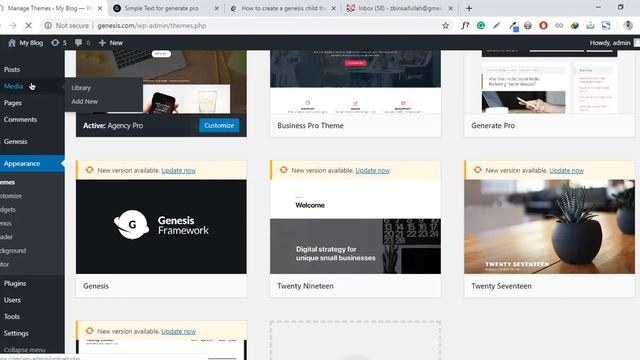The image size is (640, 360).
Task: Open Customize under Appearance submenu
Action: coord(11,196)
